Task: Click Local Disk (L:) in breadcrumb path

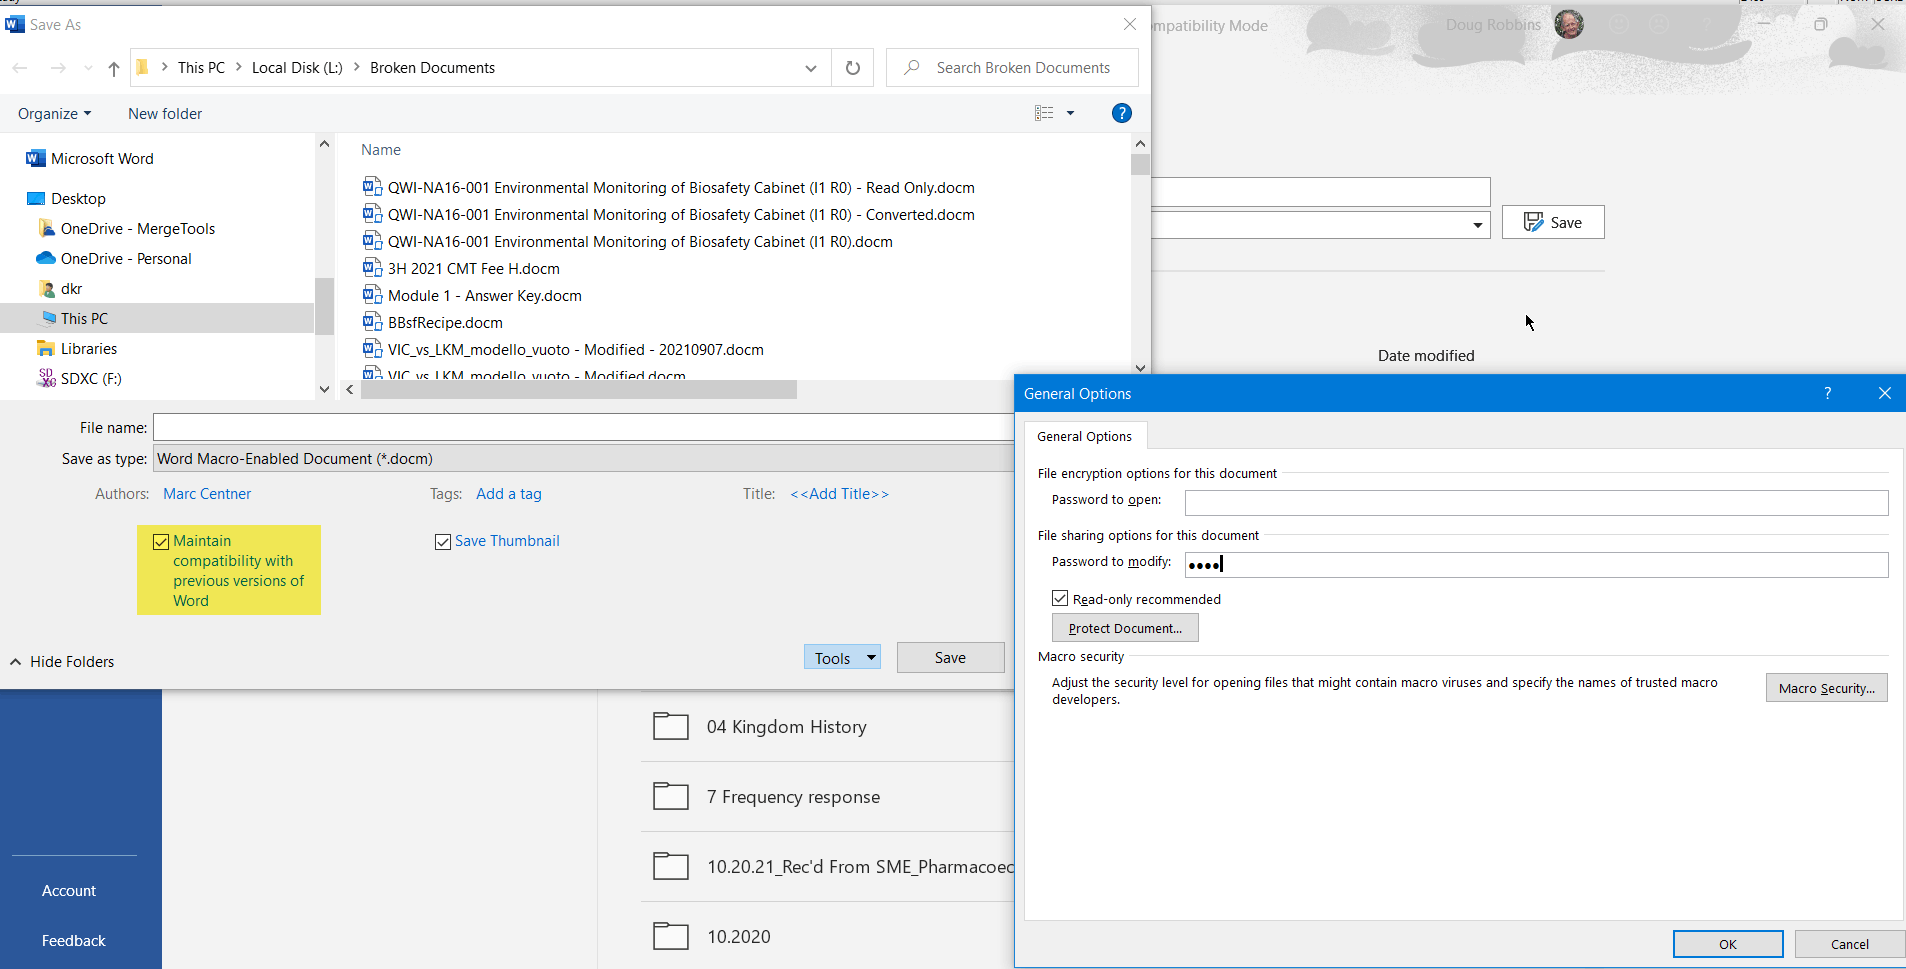Action: pos(297,68)
